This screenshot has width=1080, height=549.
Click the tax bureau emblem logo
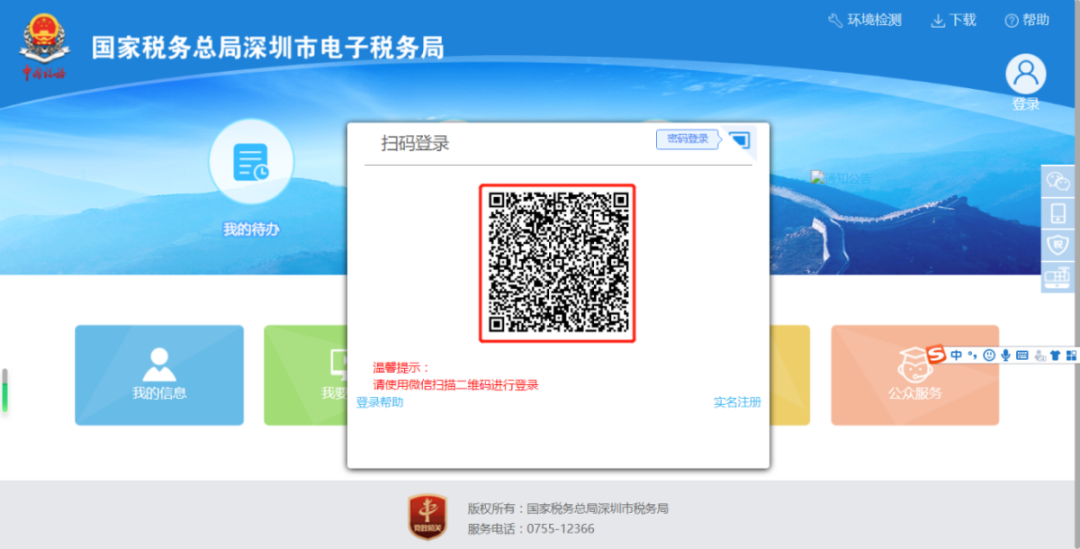coord(44,47)
